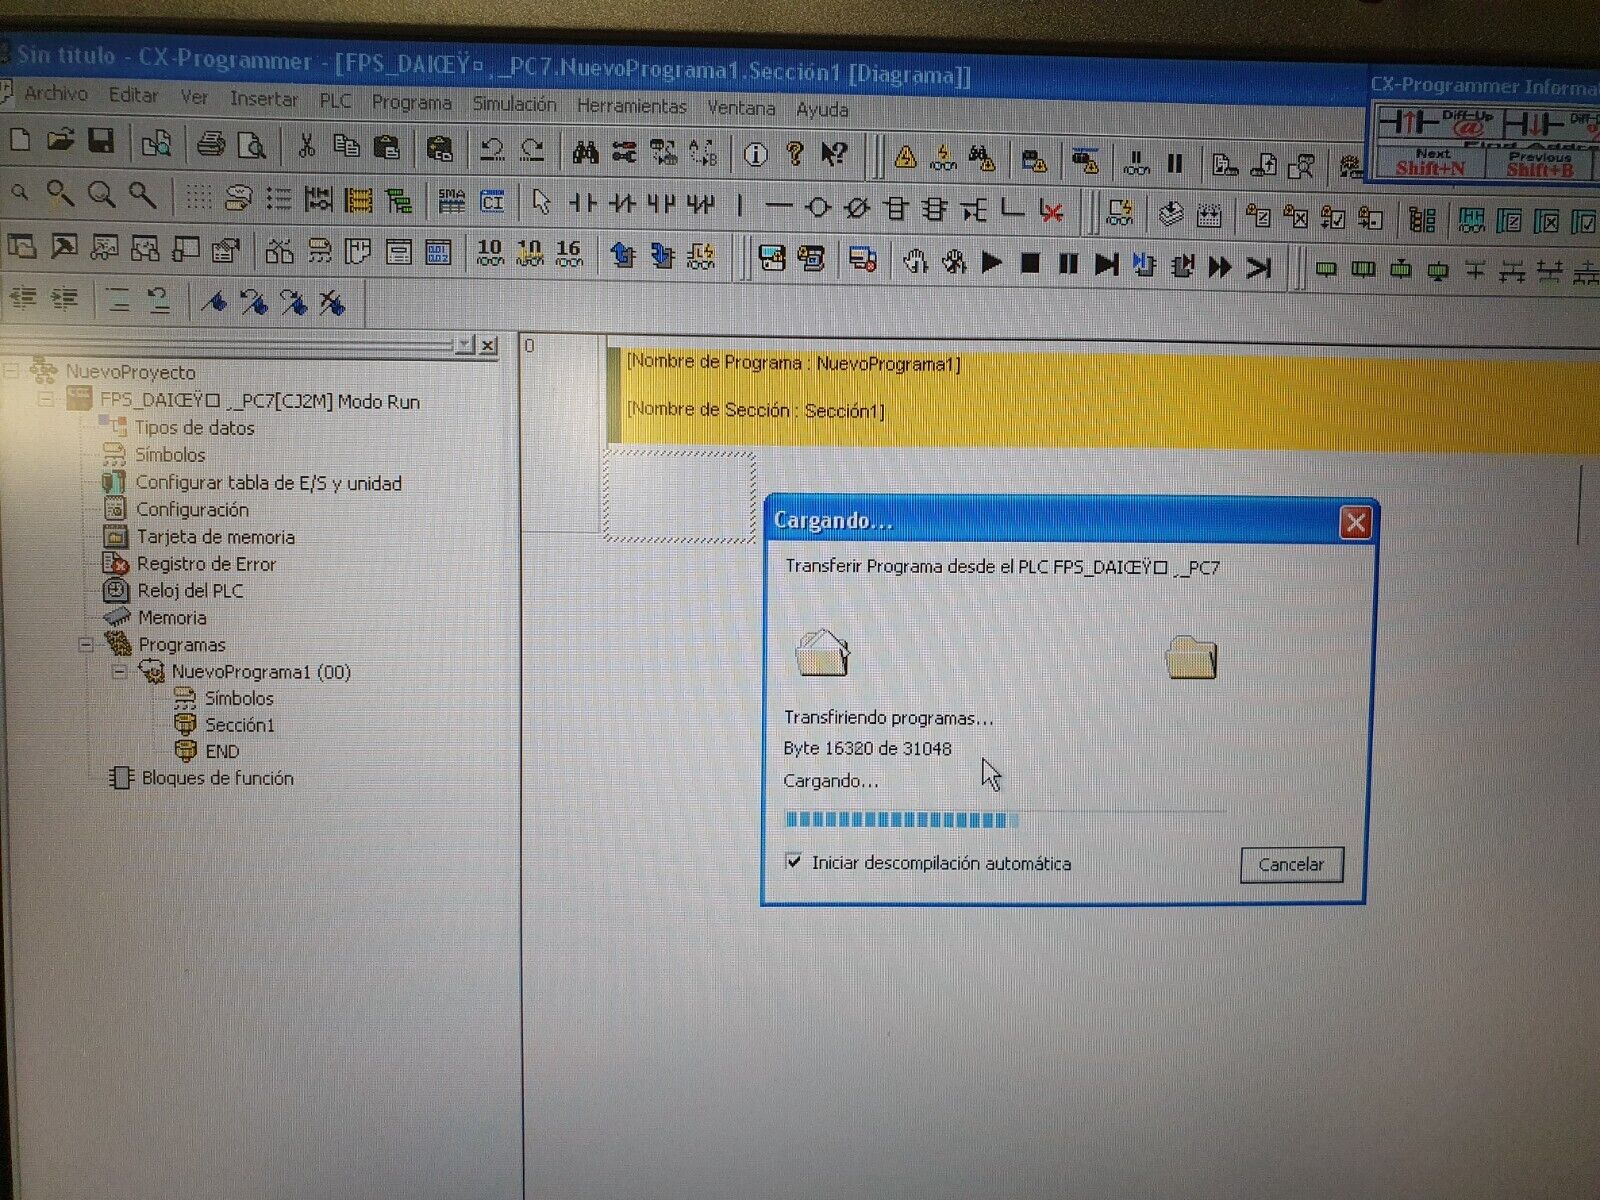Image resolution: width=1600 pixels, height=1200 pixels.
Task: Select Configurar tabla de E/S y unidad
Action: click(268, 482)
